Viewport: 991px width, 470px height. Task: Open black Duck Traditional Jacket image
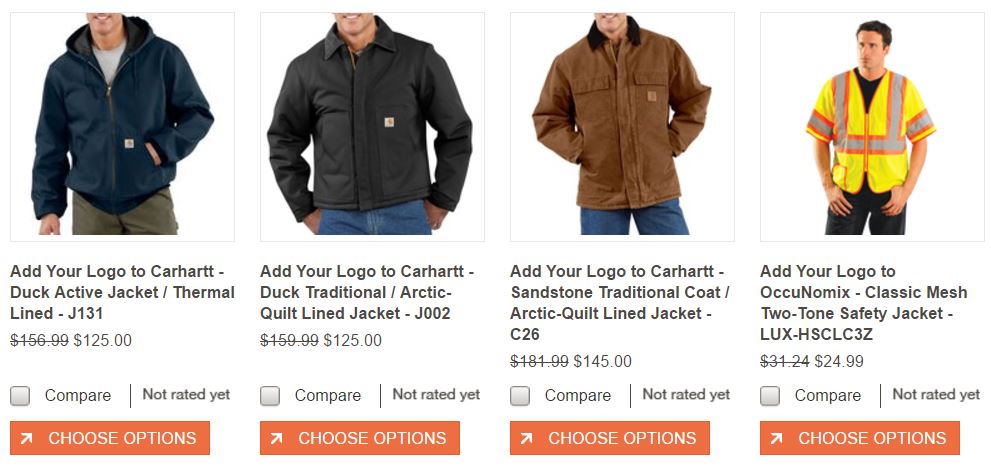pos(372,126)
